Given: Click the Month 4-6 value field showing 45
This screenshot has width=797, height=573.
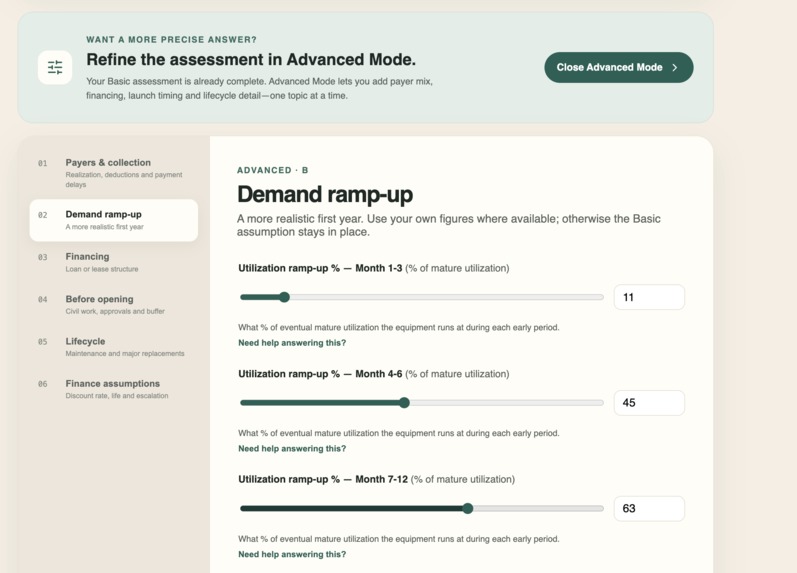Looking at the screenshot, I should [649, 403].
